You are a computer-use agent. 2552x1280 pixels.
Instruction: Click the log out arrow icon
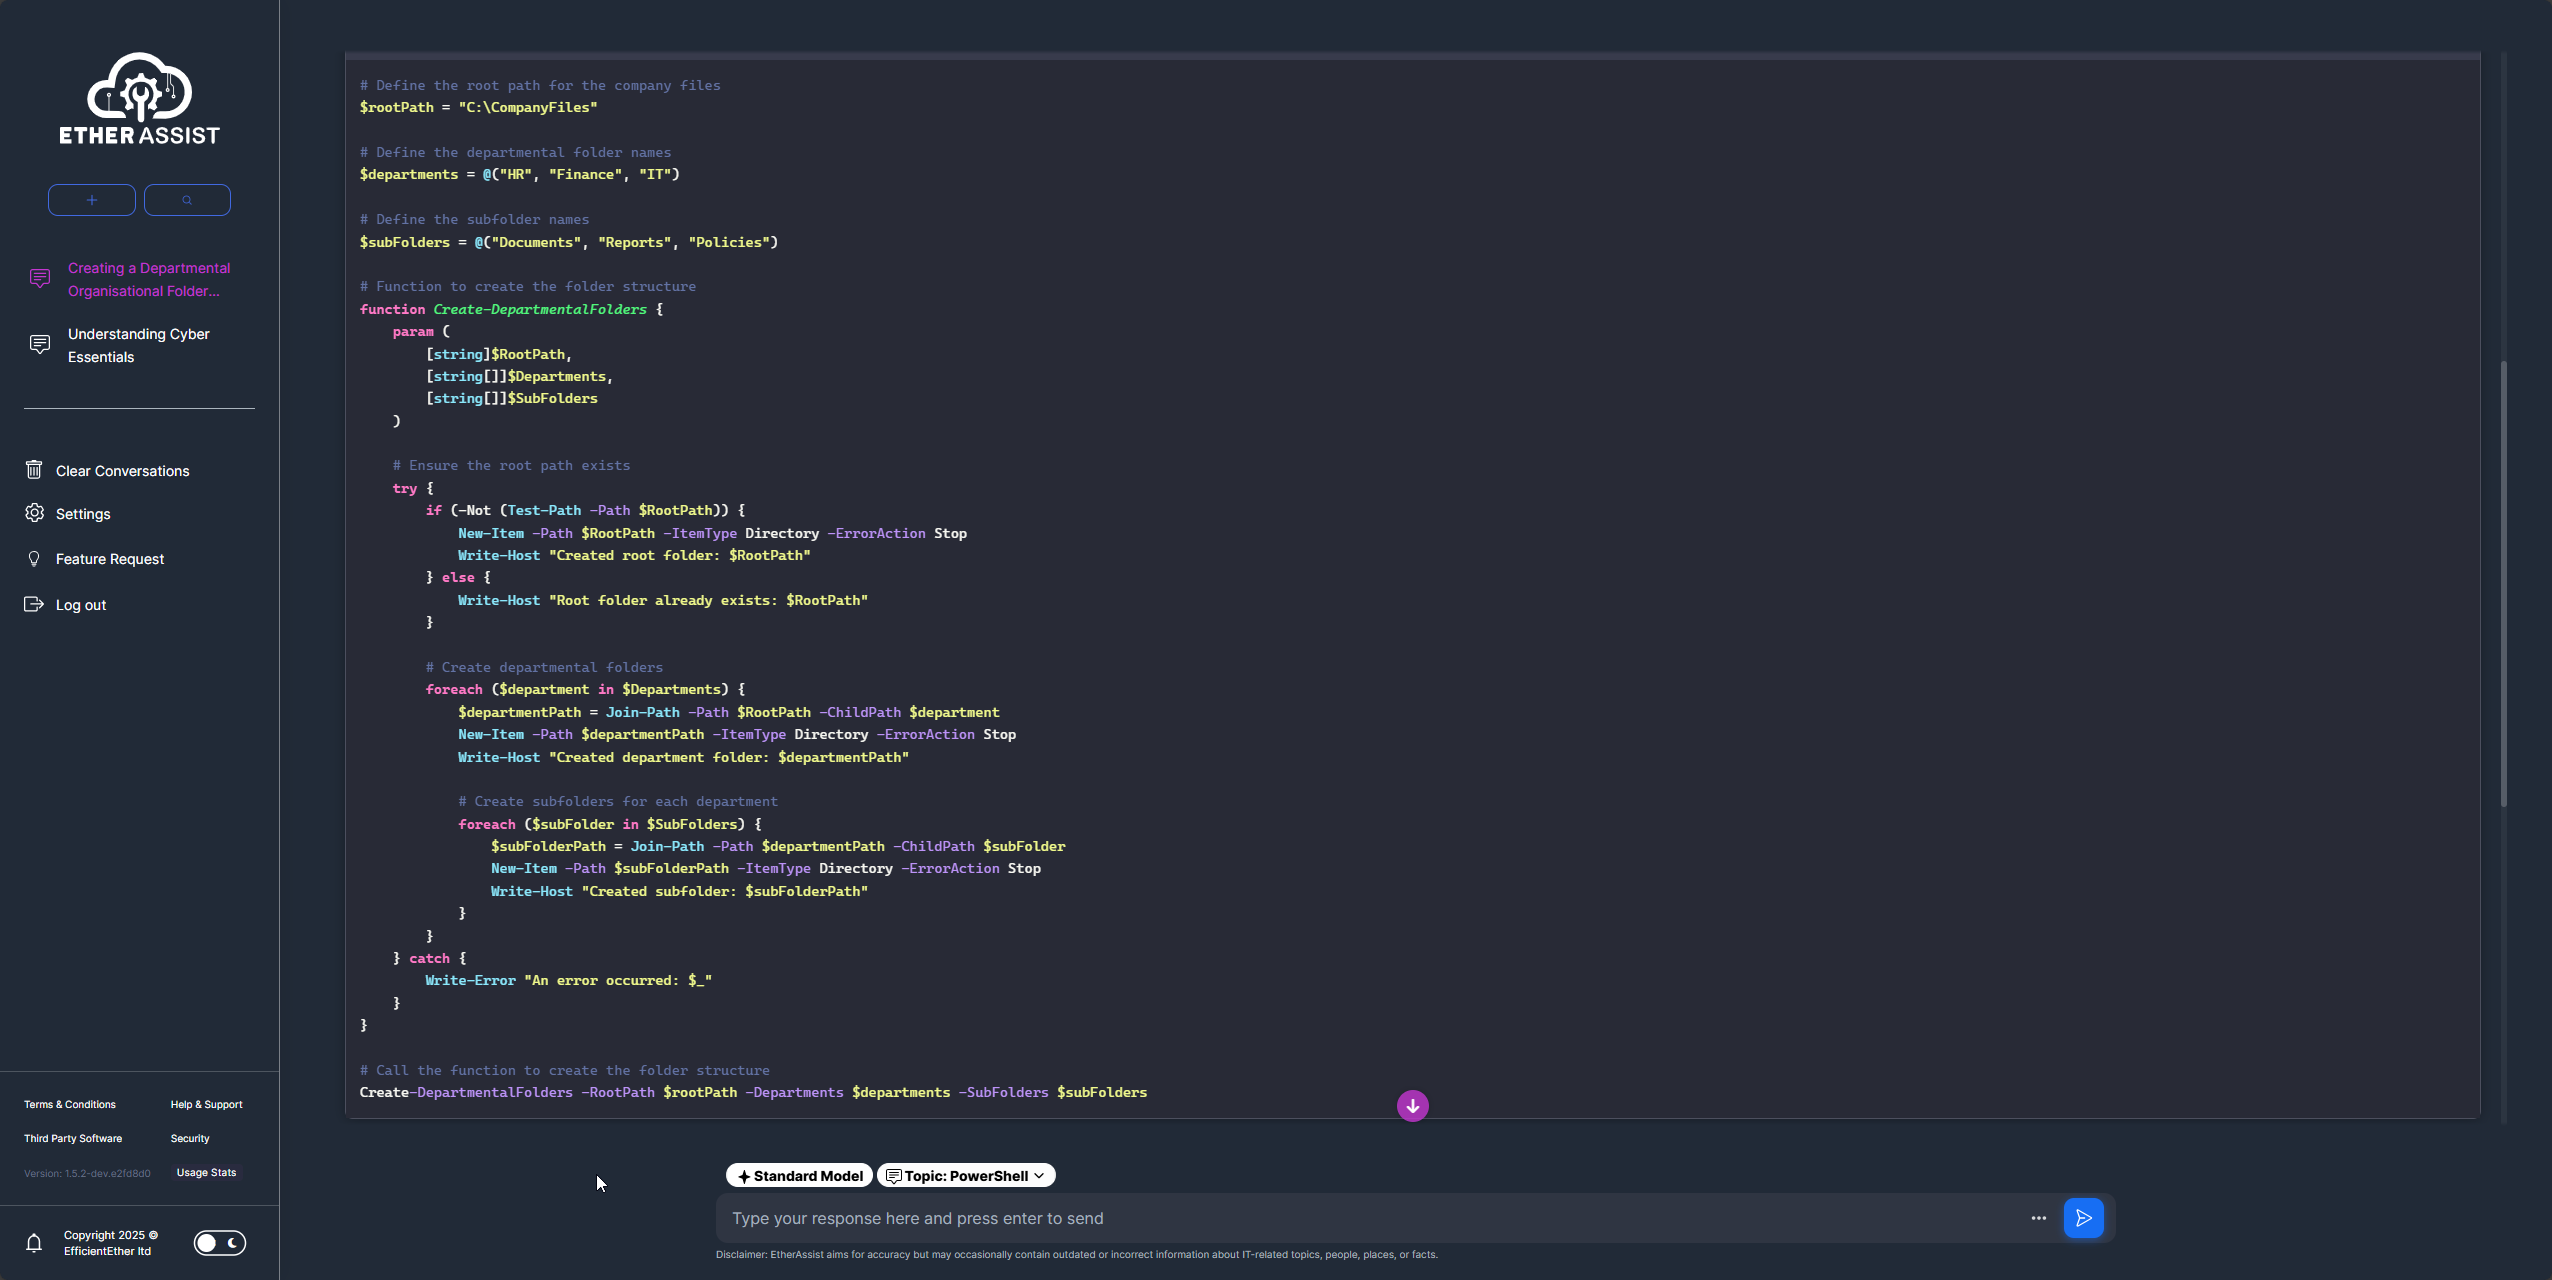click(34, 604)
